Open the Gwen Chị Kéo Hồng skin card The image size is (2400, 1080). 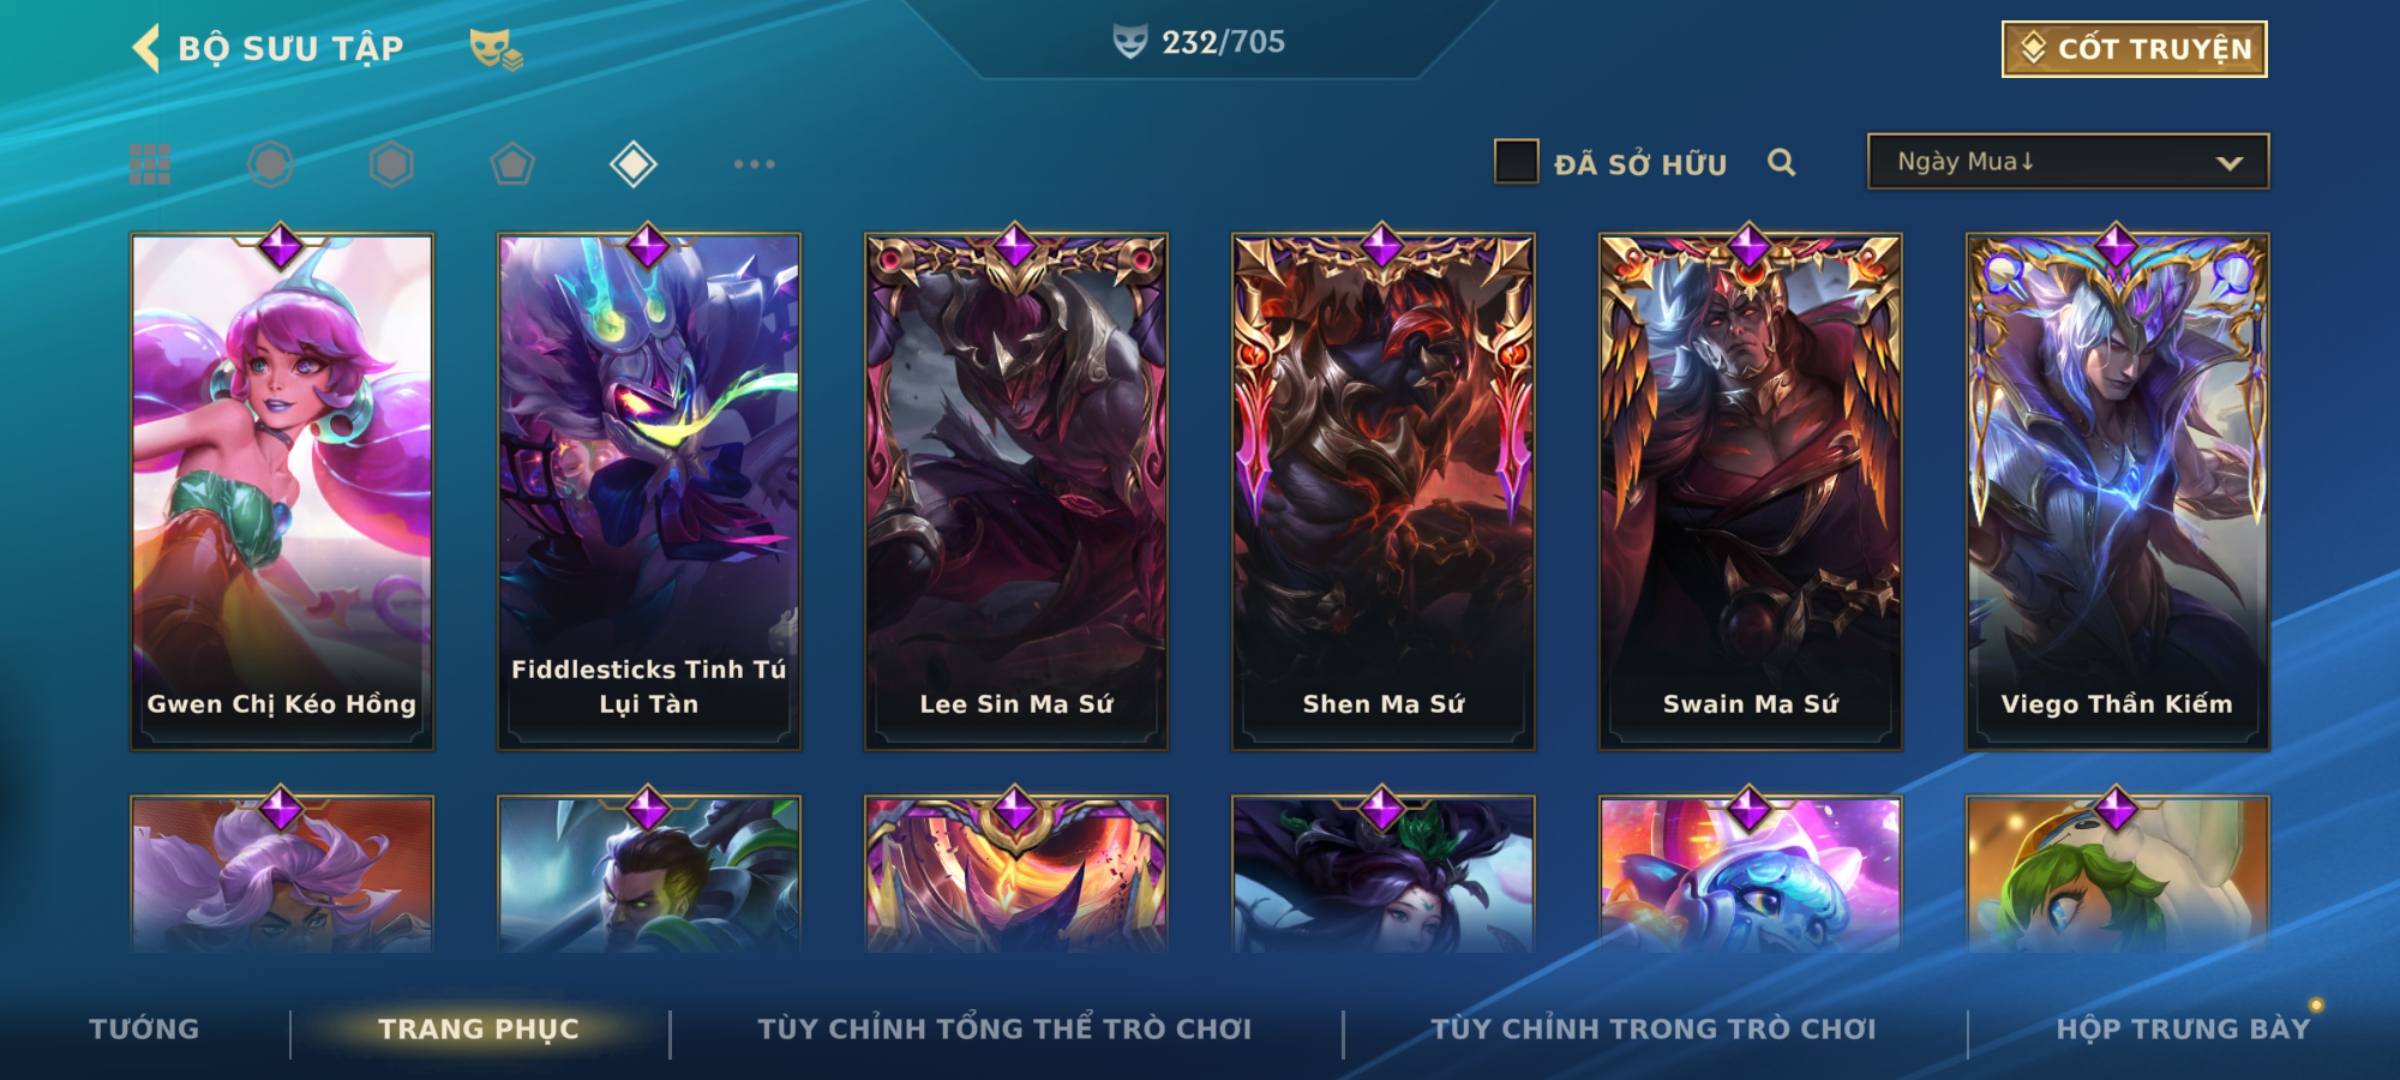coord(282,492)
